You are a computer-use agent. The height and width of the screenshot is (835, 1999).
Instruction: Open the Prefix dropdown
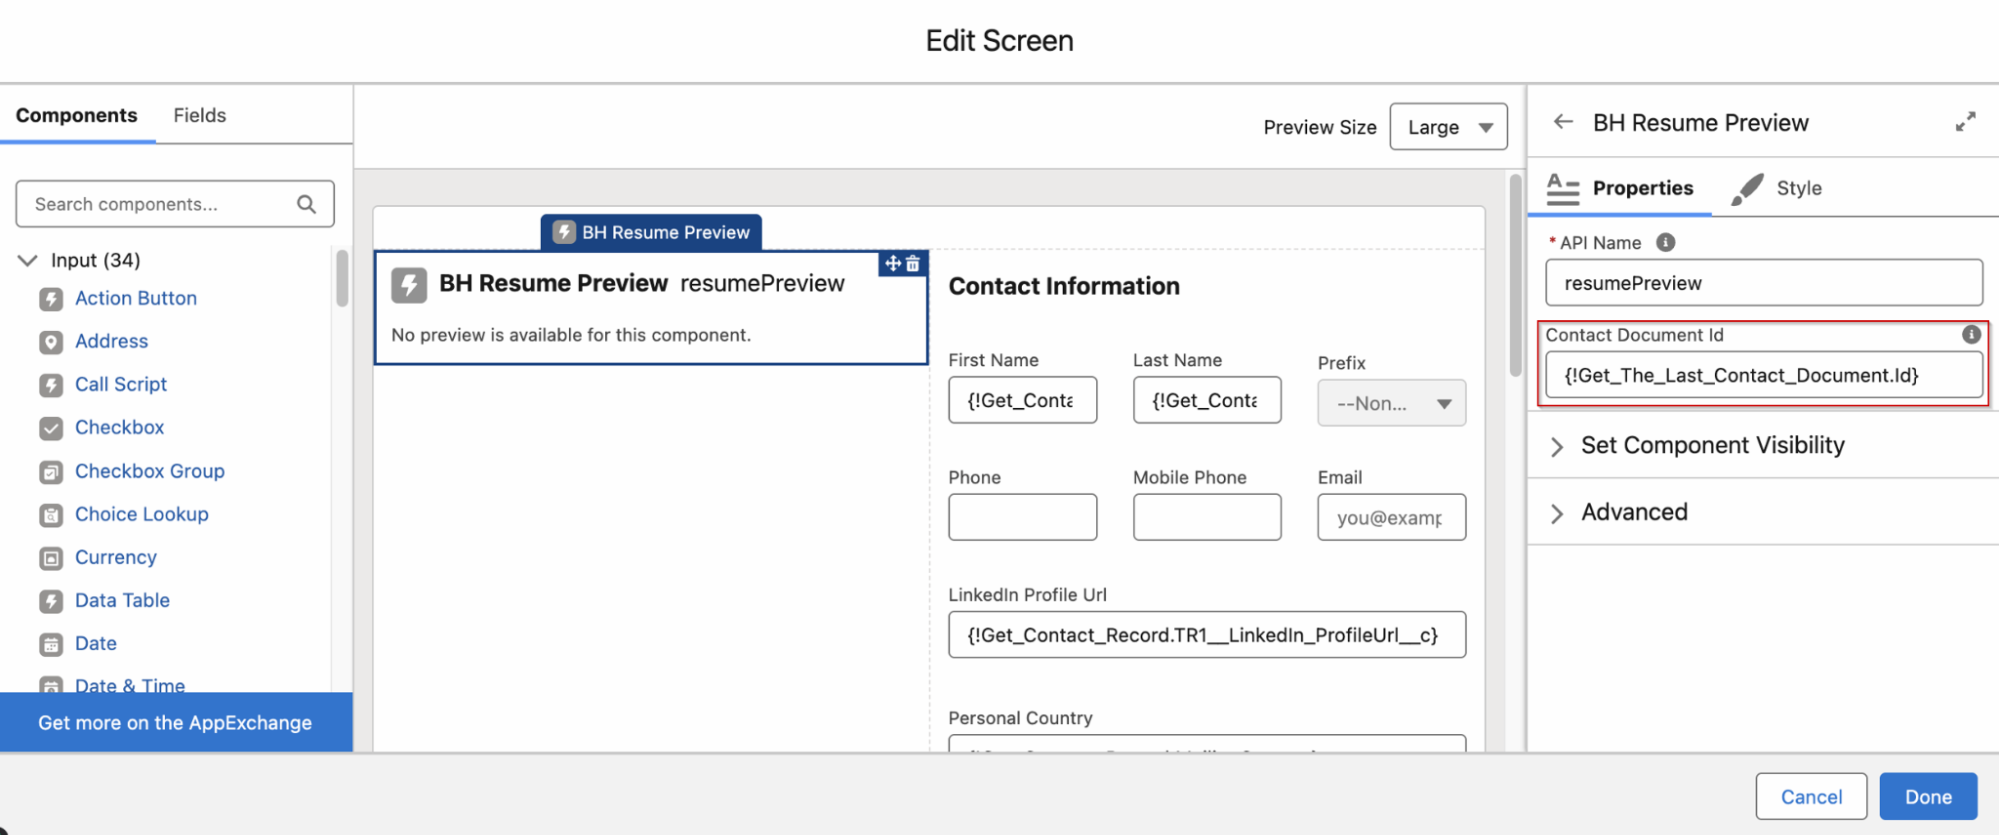pos(1391,403)
